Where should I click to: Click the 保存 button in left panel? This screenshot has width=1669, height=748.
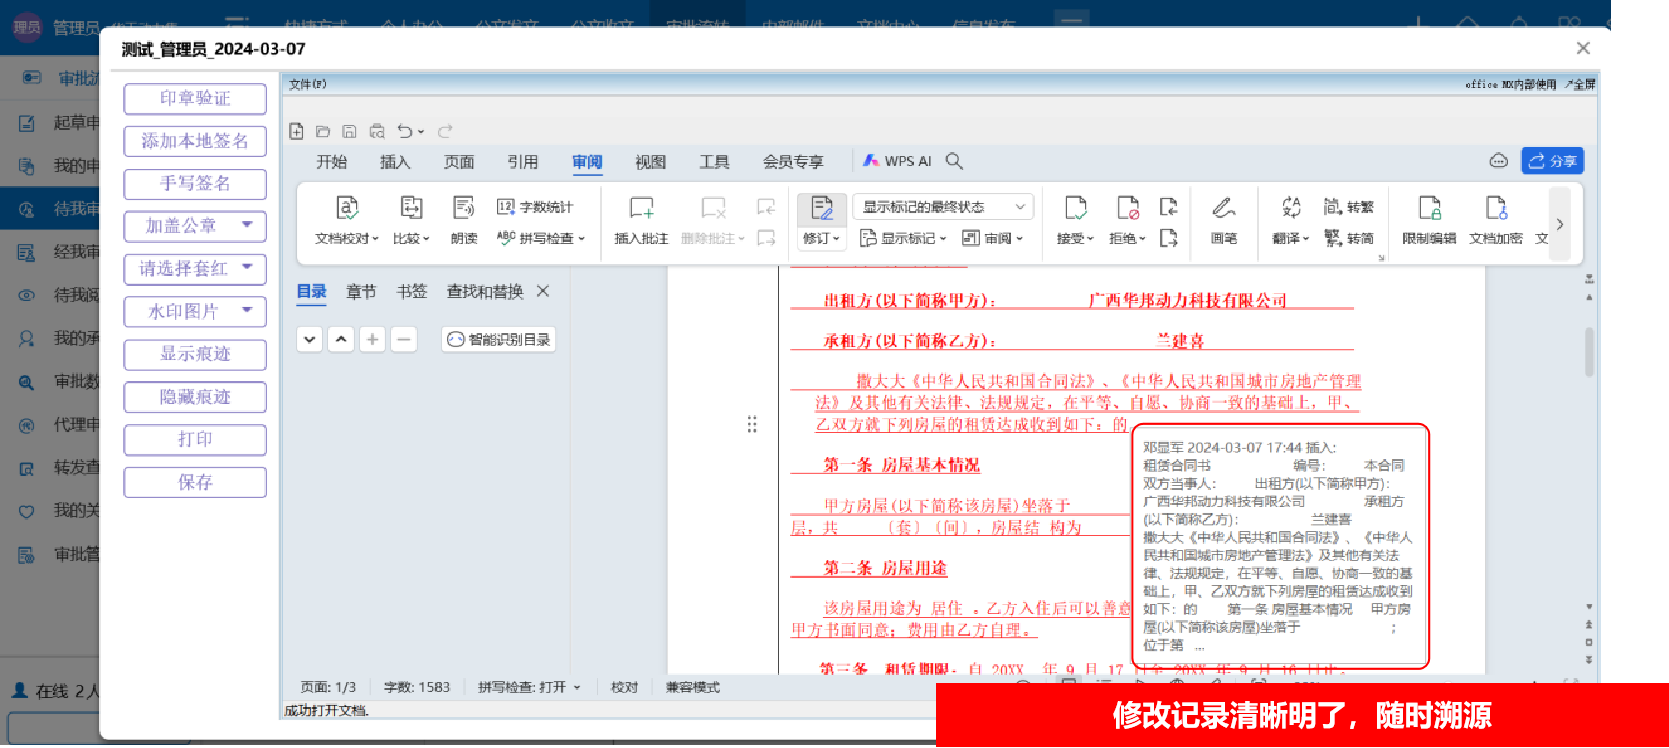[195, 482]
